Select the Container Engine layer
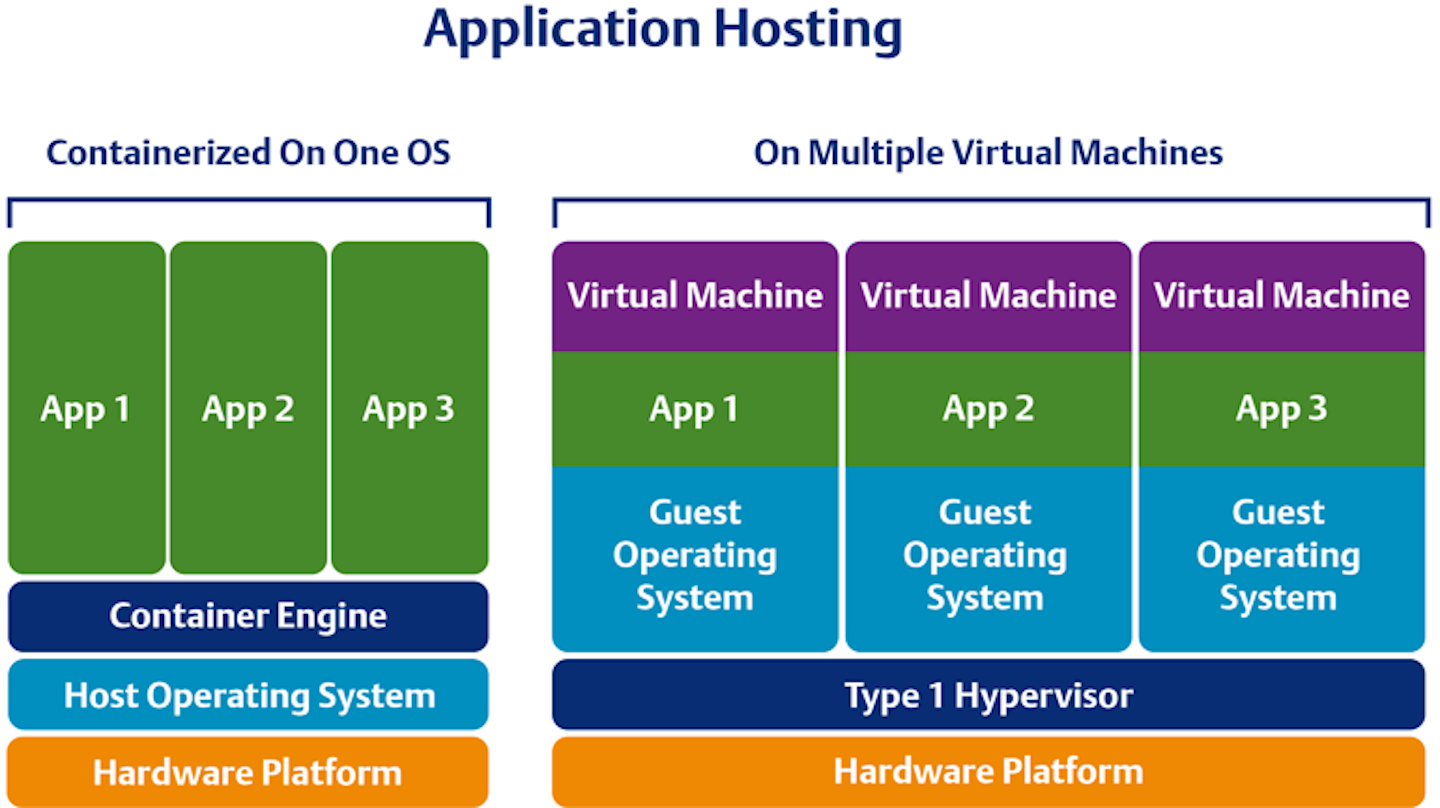 click(x=248, y=616)
